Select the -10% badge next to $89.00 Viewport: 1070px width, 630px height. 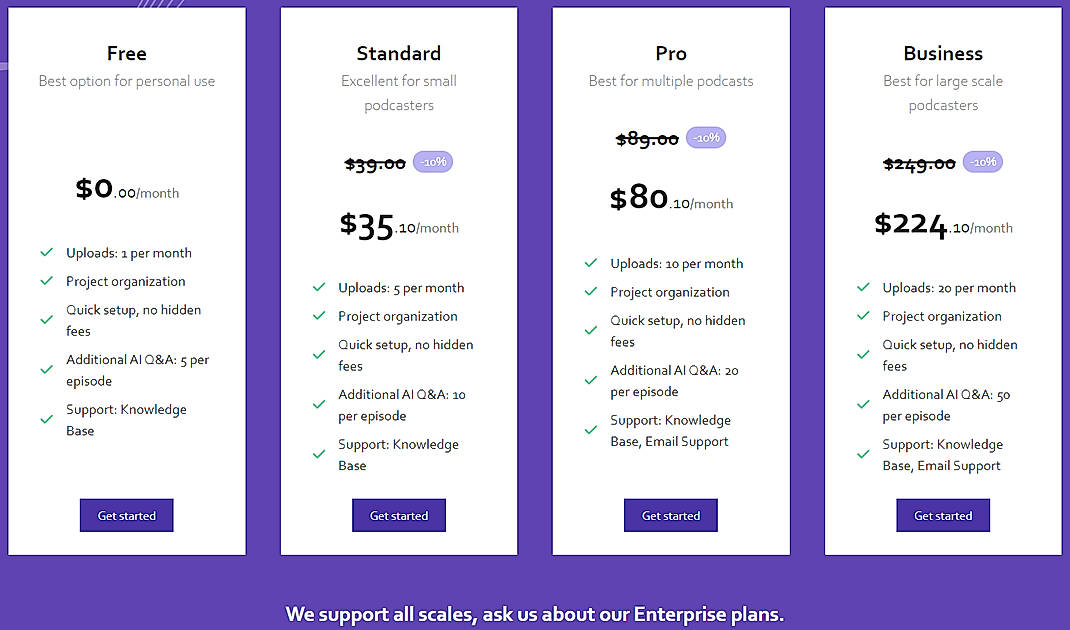pyautogui.click(x=706, y=137)
